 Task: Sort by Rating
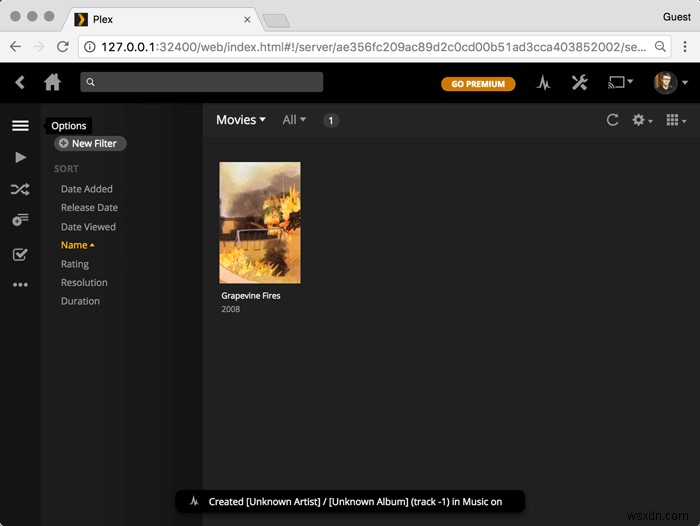point(75,264)
